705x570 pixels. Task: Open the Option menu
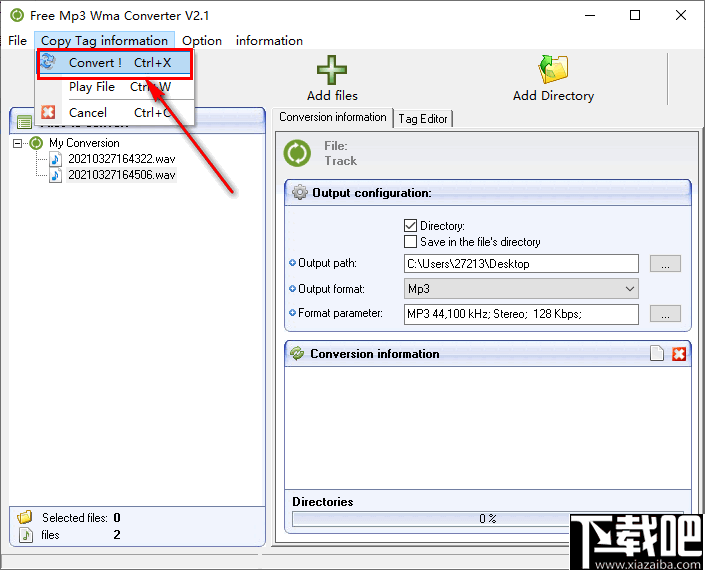[x=202, y=40]
